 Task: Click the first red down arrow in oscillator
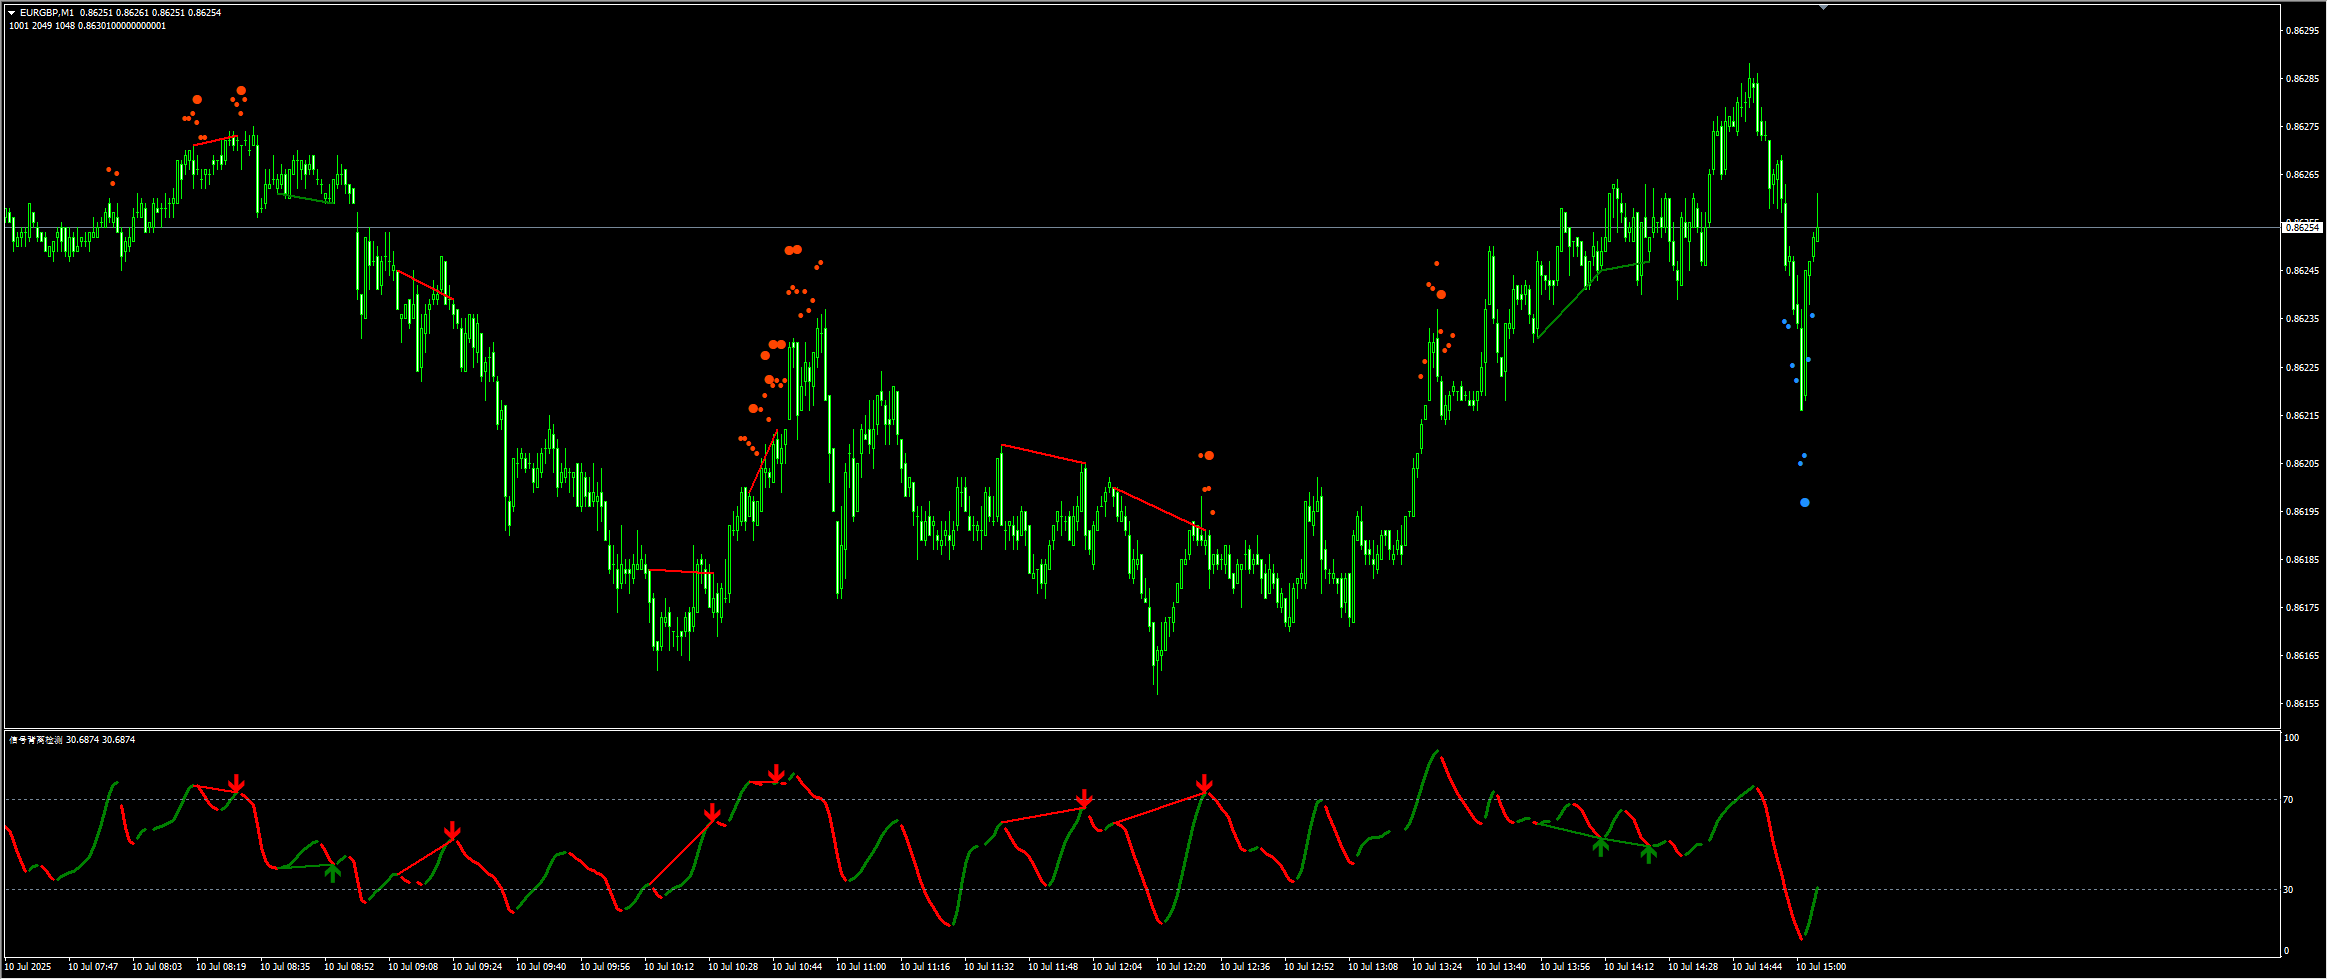click(x=236, y=784)
